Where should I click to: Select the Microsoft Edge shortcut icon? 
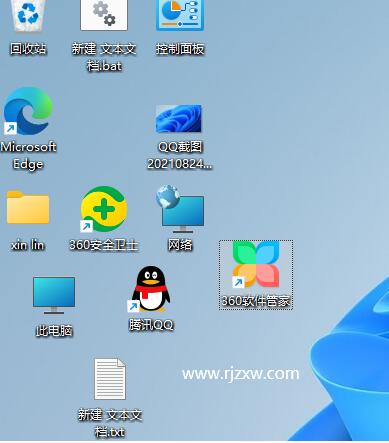[28, 111]
